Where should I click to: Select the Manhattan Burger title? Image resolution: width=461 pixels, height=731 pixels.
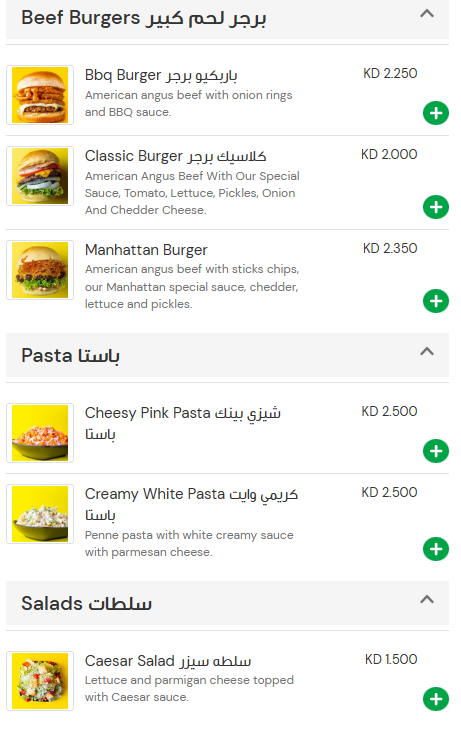click(146, 250)
